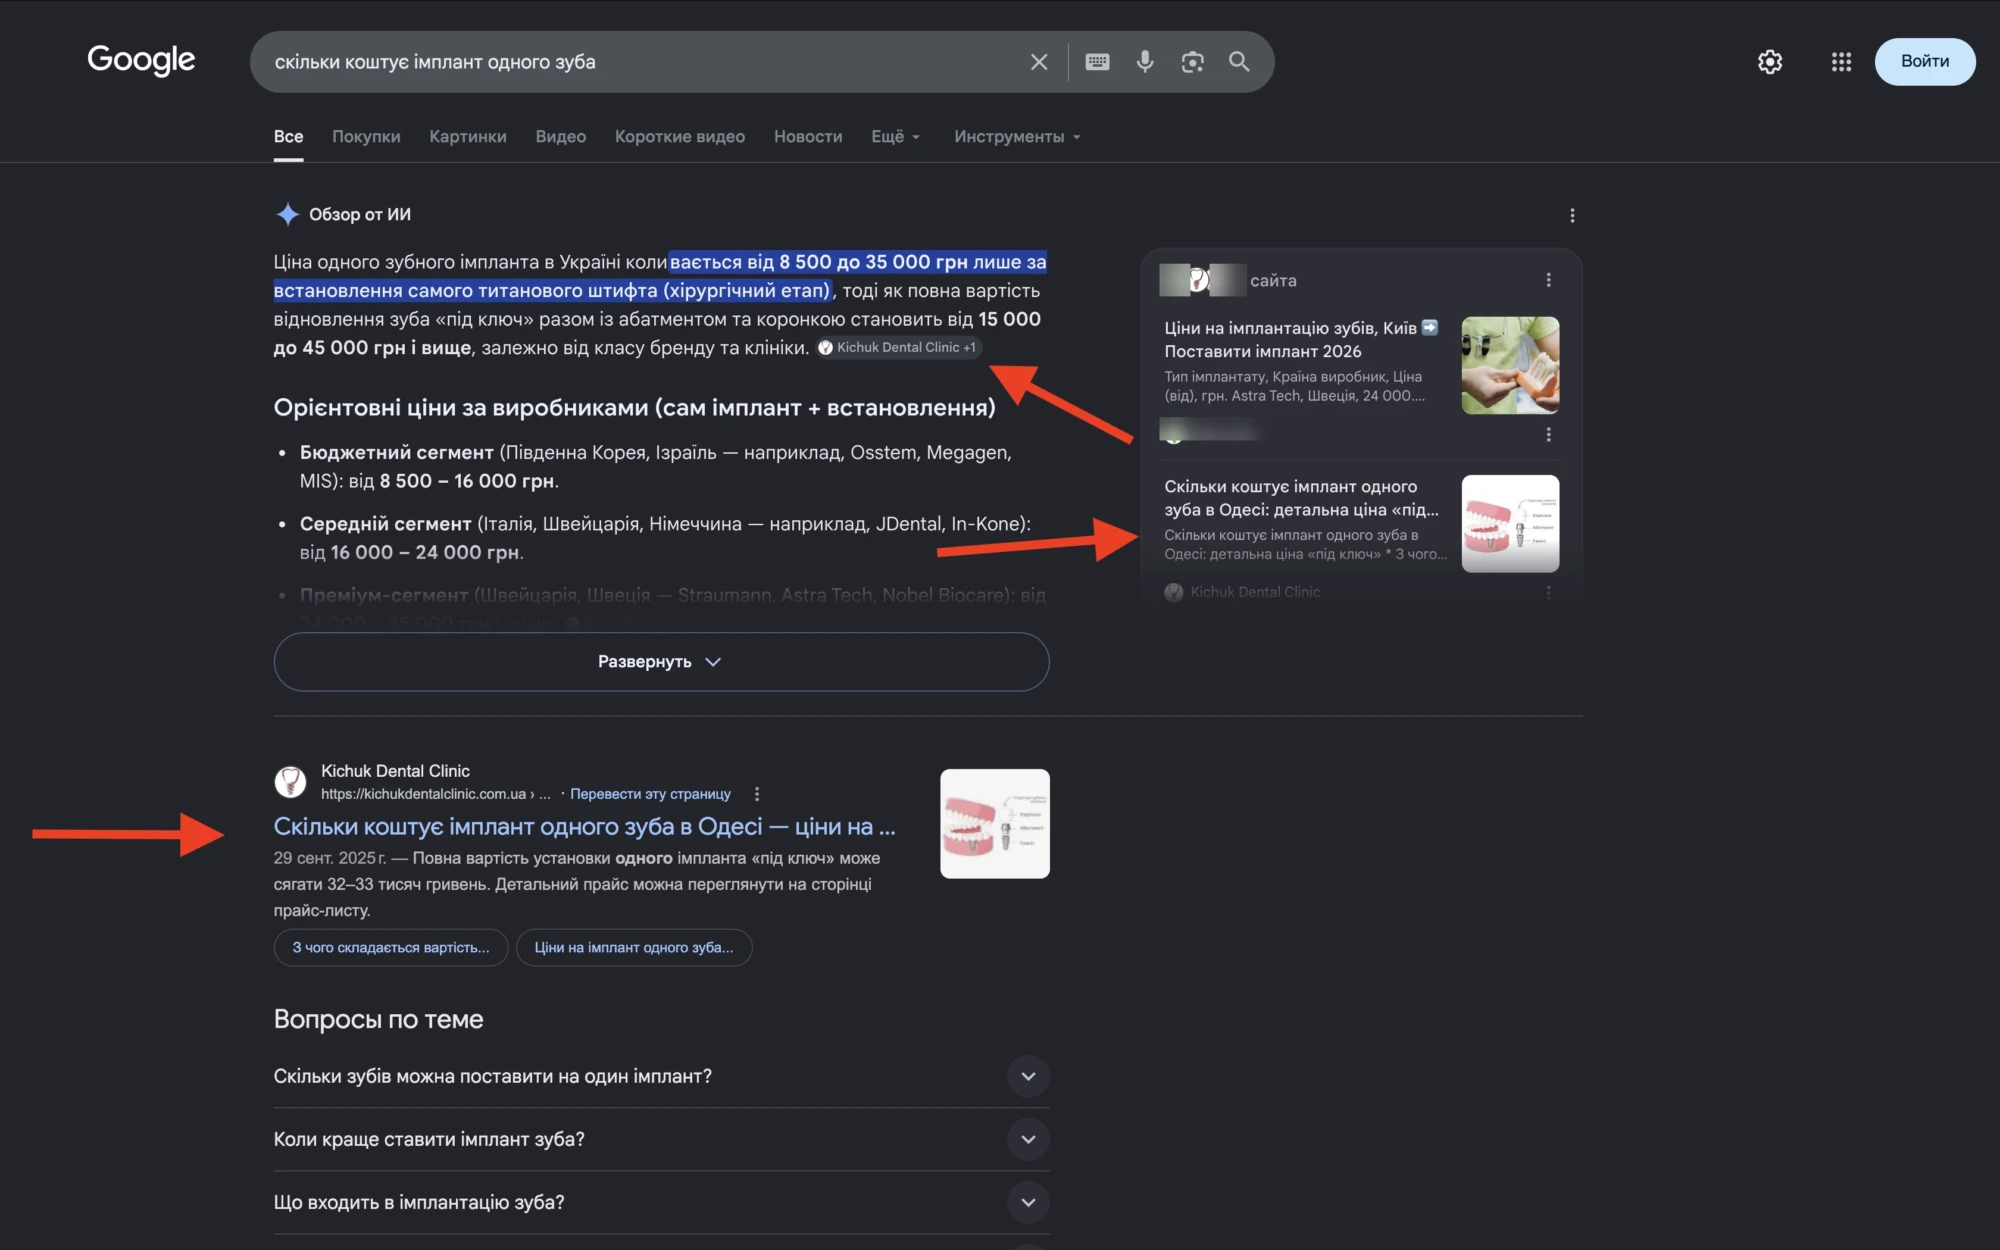The image size is (2000, 1250).
Task: Open the on-screen keyboard input tool
Action: pos(1097,62)
